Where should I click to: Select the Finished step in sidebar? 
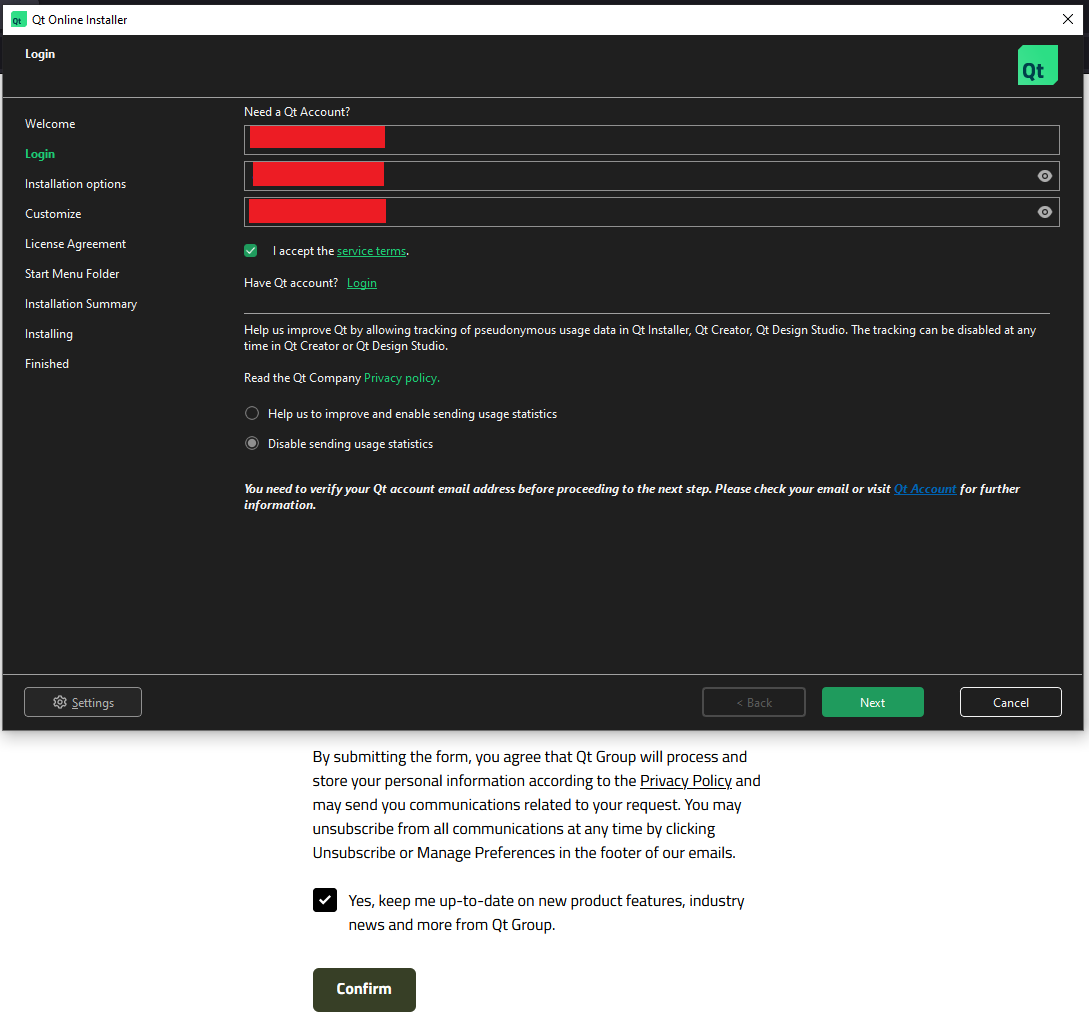coord(47,363)
